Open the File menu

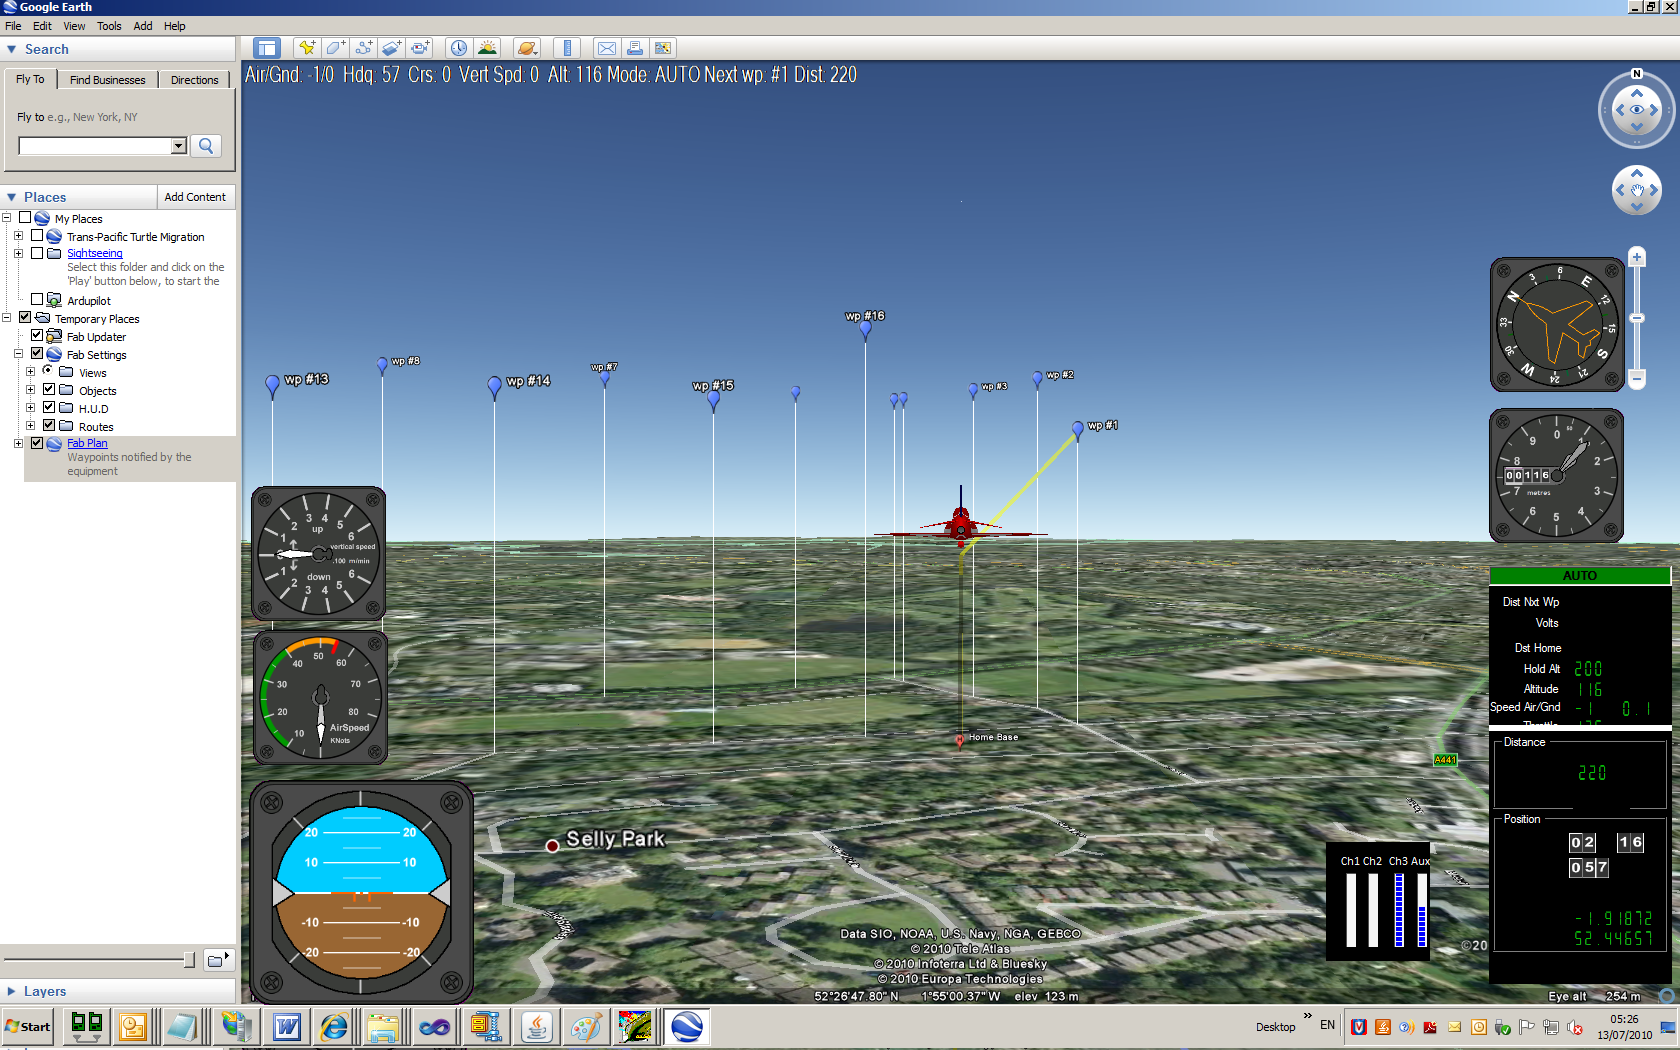tap(13, 26)
